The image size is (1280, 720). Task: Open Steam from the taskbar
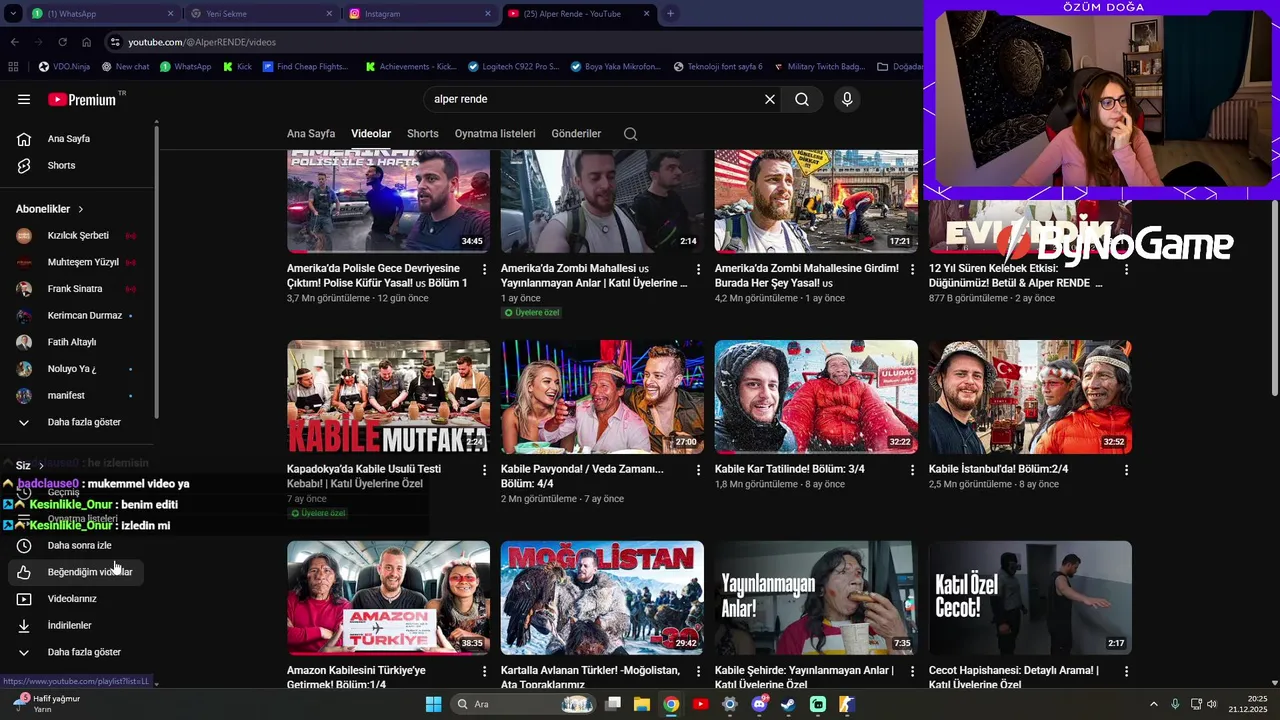coord(788,704)
